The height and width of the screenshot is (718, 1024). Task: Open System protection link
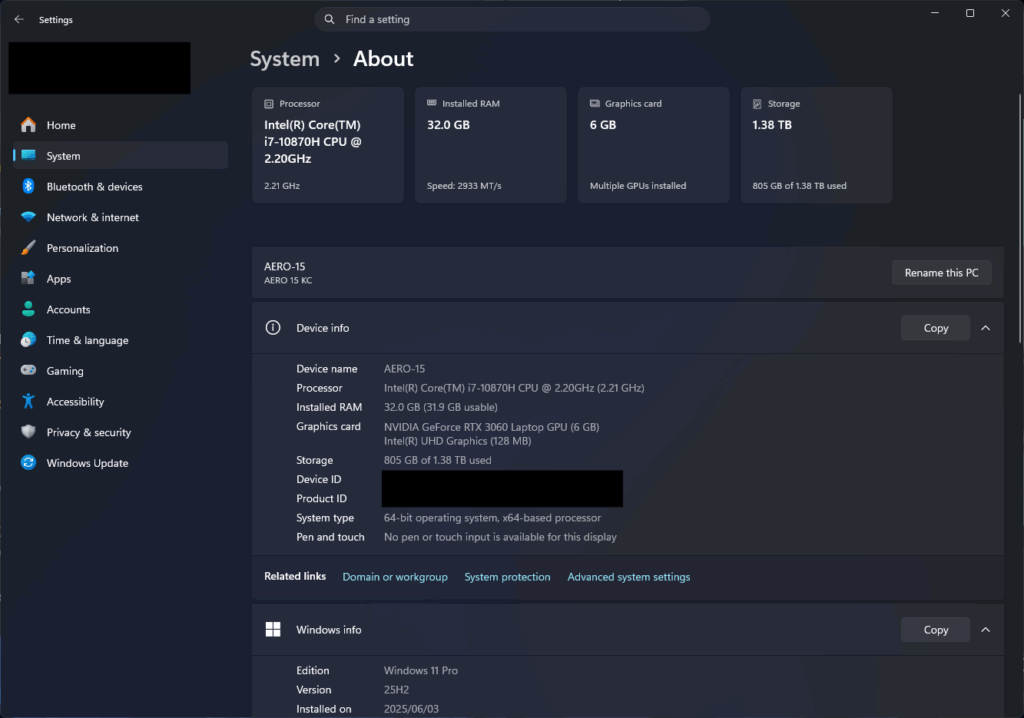[x=507, y=577]
